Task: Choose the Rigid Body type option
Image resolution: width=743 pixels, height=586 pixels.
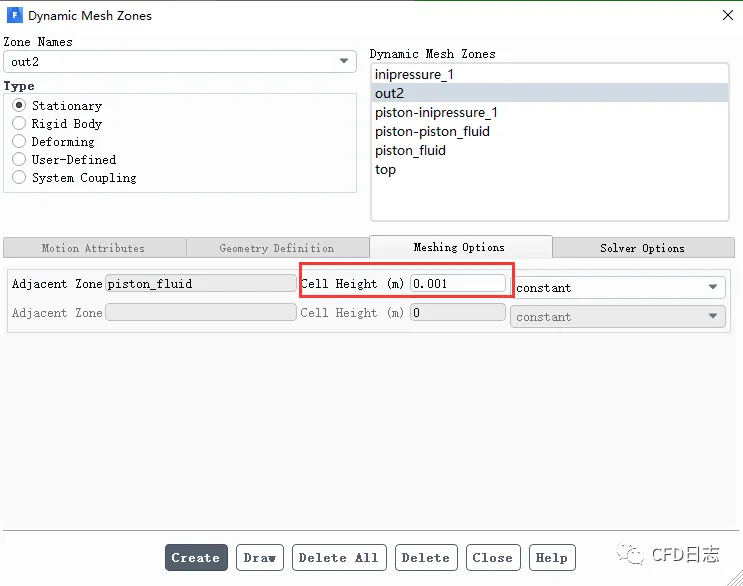Action: point(19,124)
